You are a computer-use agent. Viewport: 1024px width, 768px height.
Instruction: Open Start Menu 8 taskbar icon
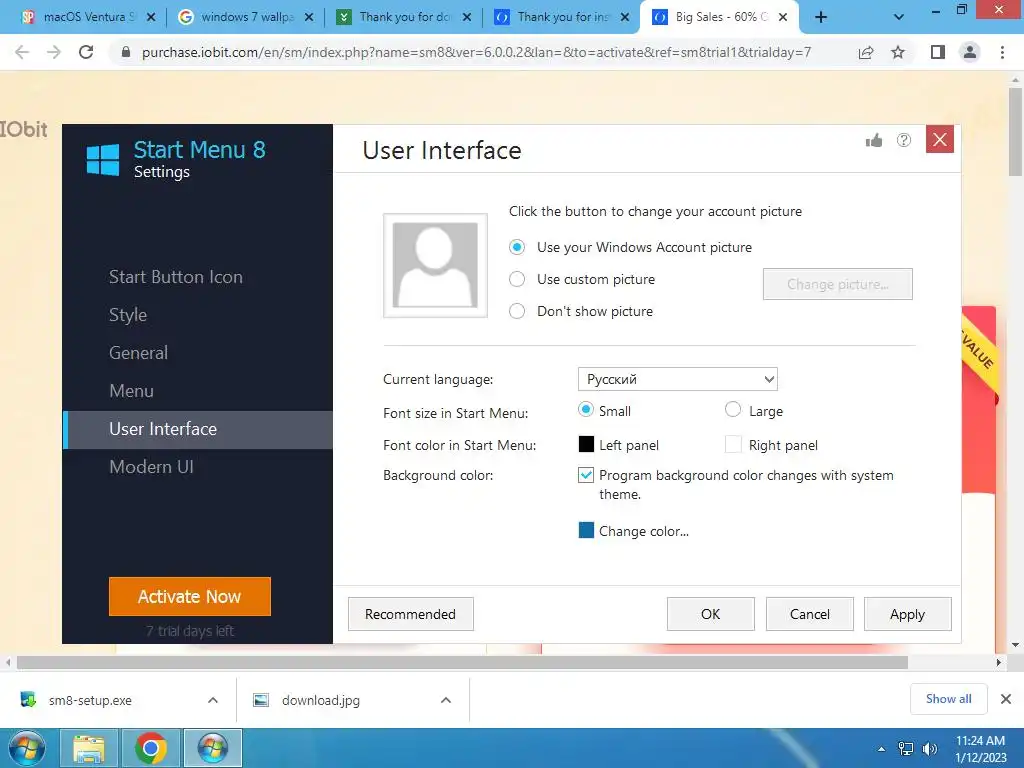213,748
